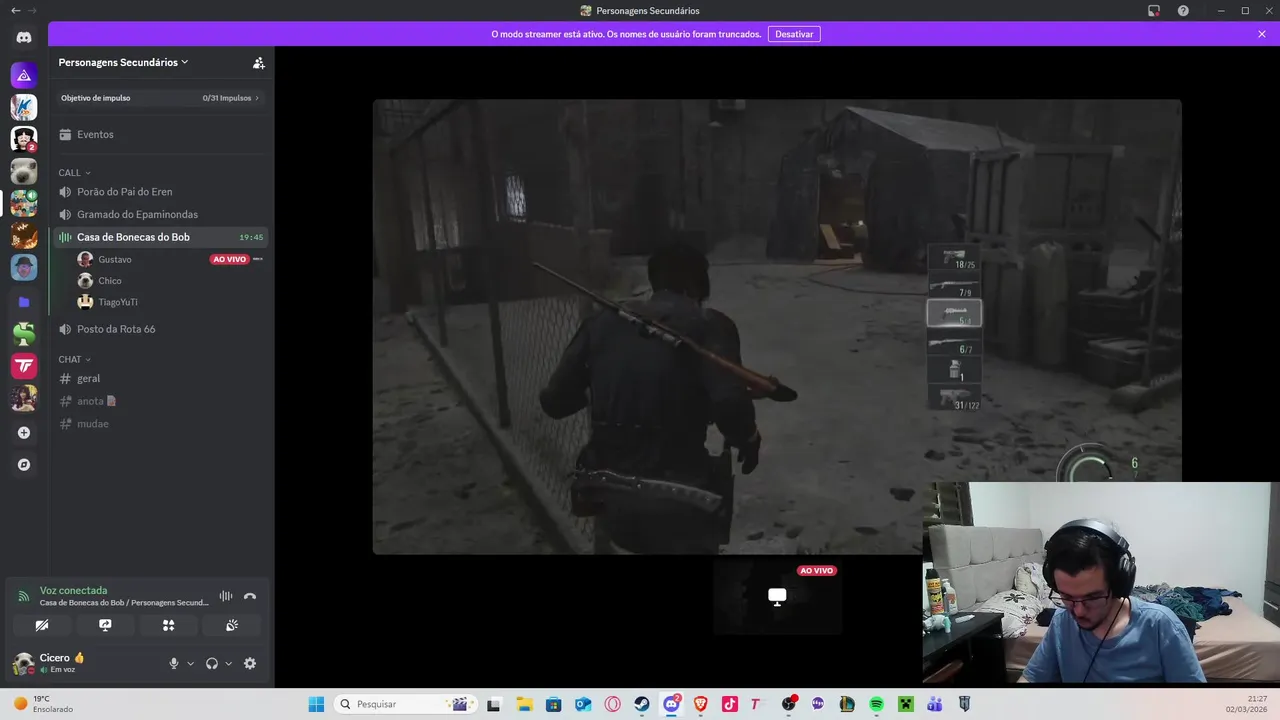Open the purple server folder icon
This screenshot has height=720, width=1280.
(x=24, y=301)
